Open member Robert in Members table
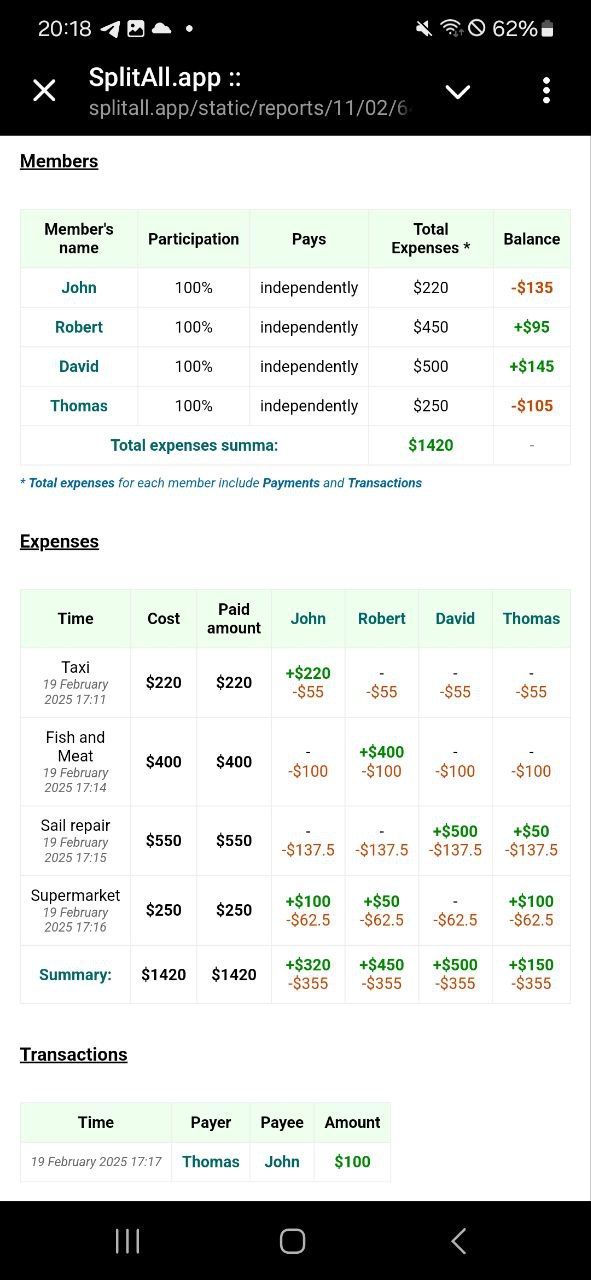 (x=79, y=327)
